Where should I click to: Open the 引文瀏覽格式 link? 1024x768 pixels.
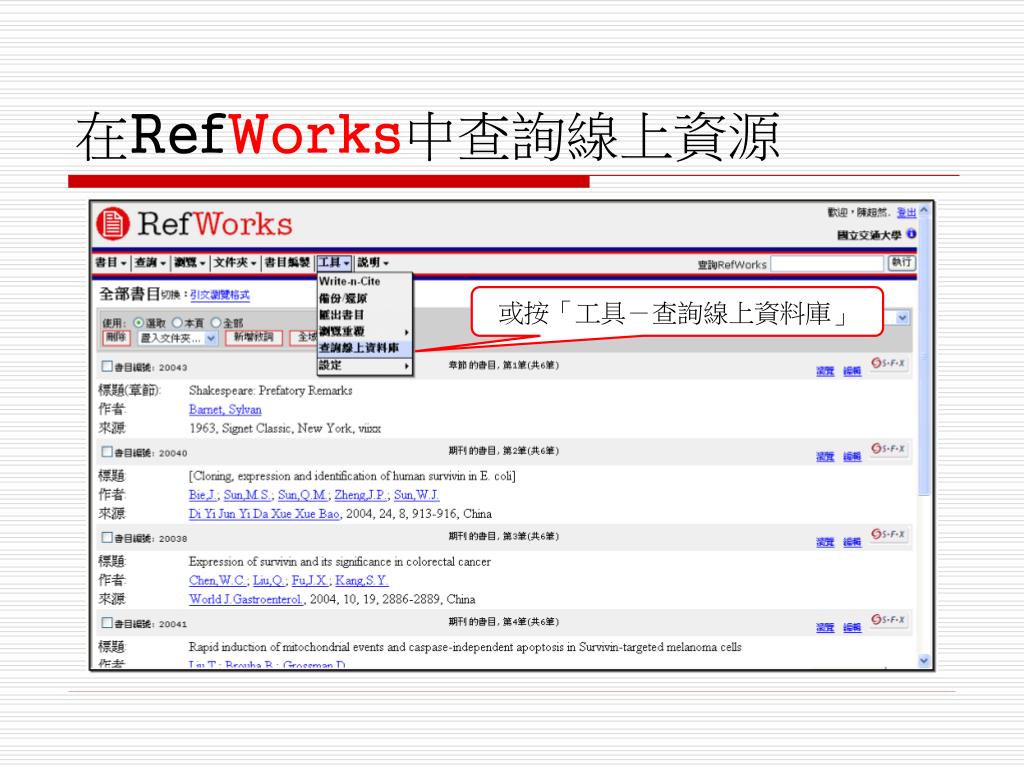click(x=219, y=295)
